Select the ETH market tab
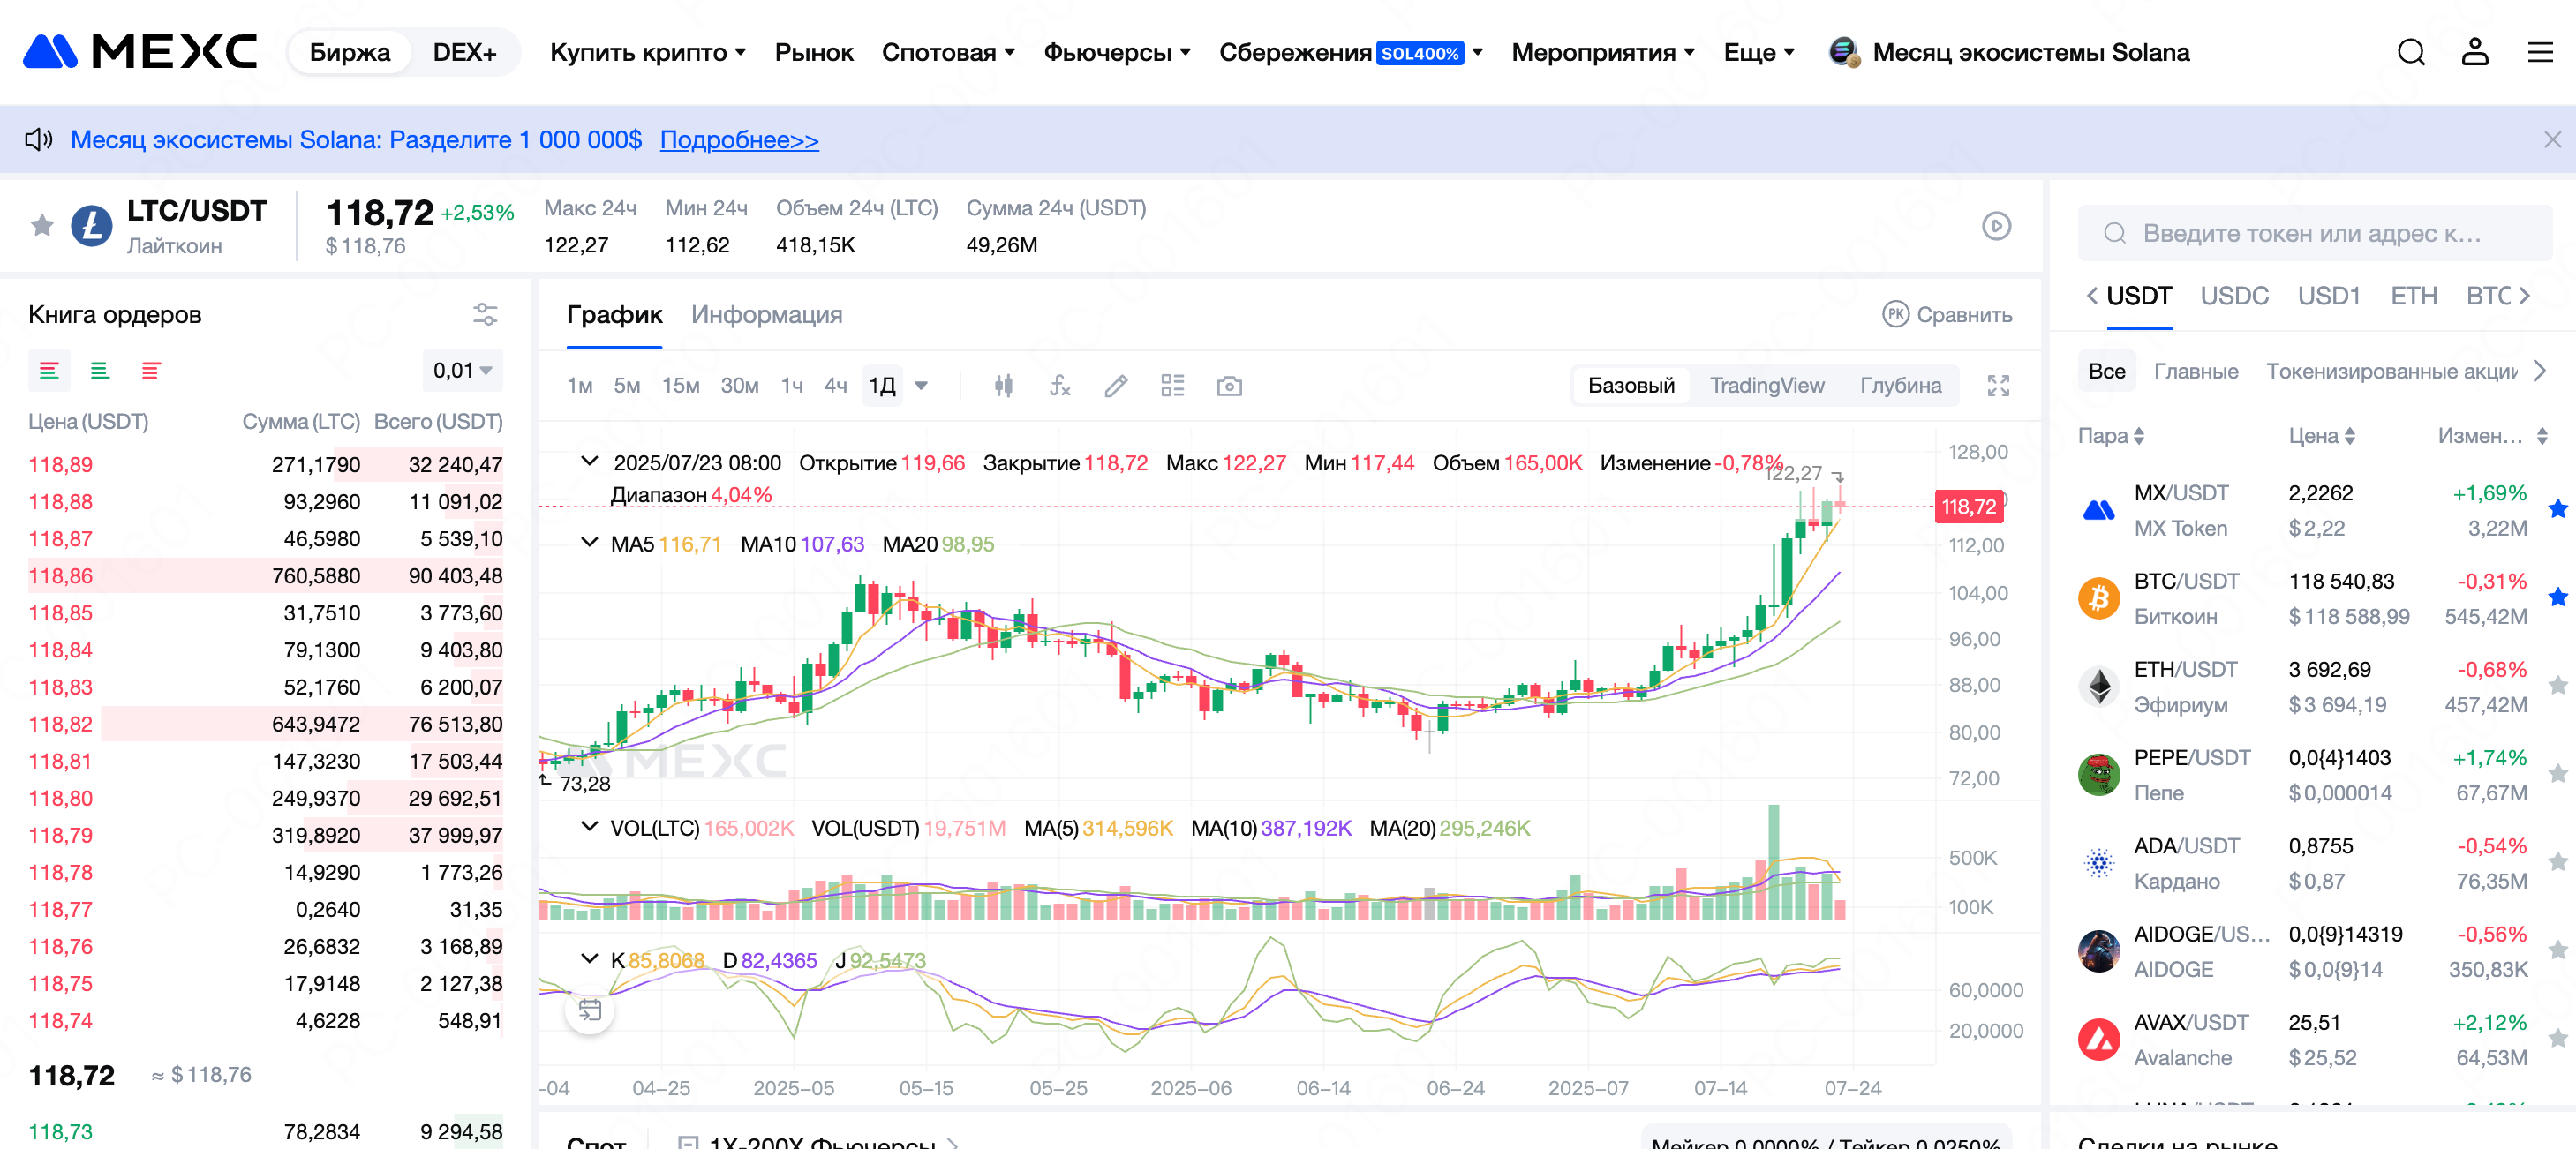 coord(2413,296)
